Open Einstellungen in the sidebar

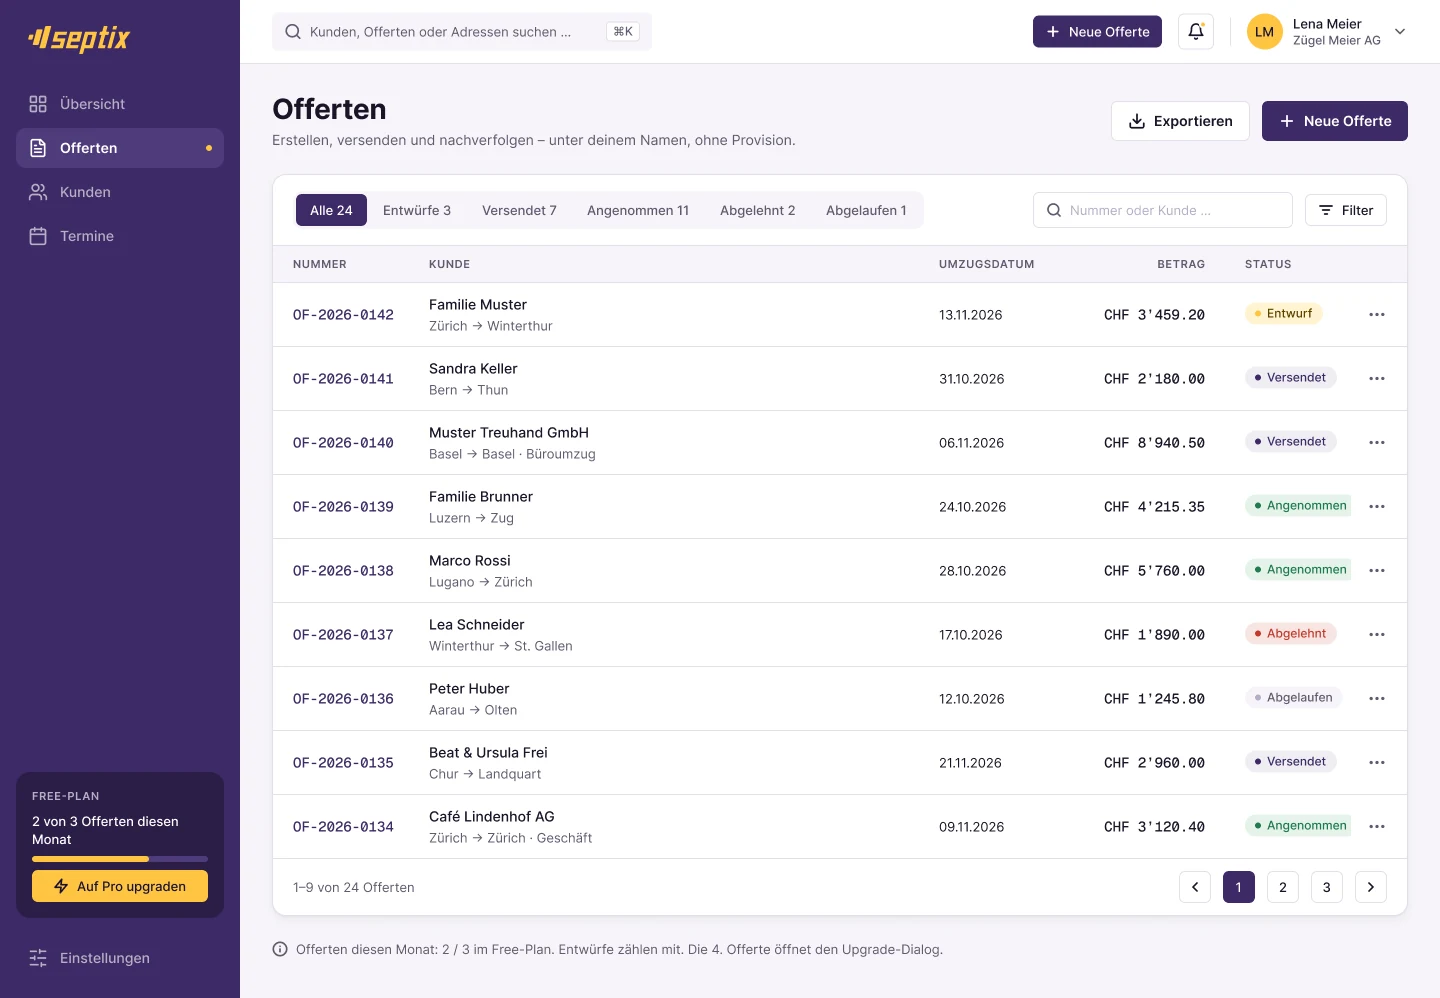(120, 958)
